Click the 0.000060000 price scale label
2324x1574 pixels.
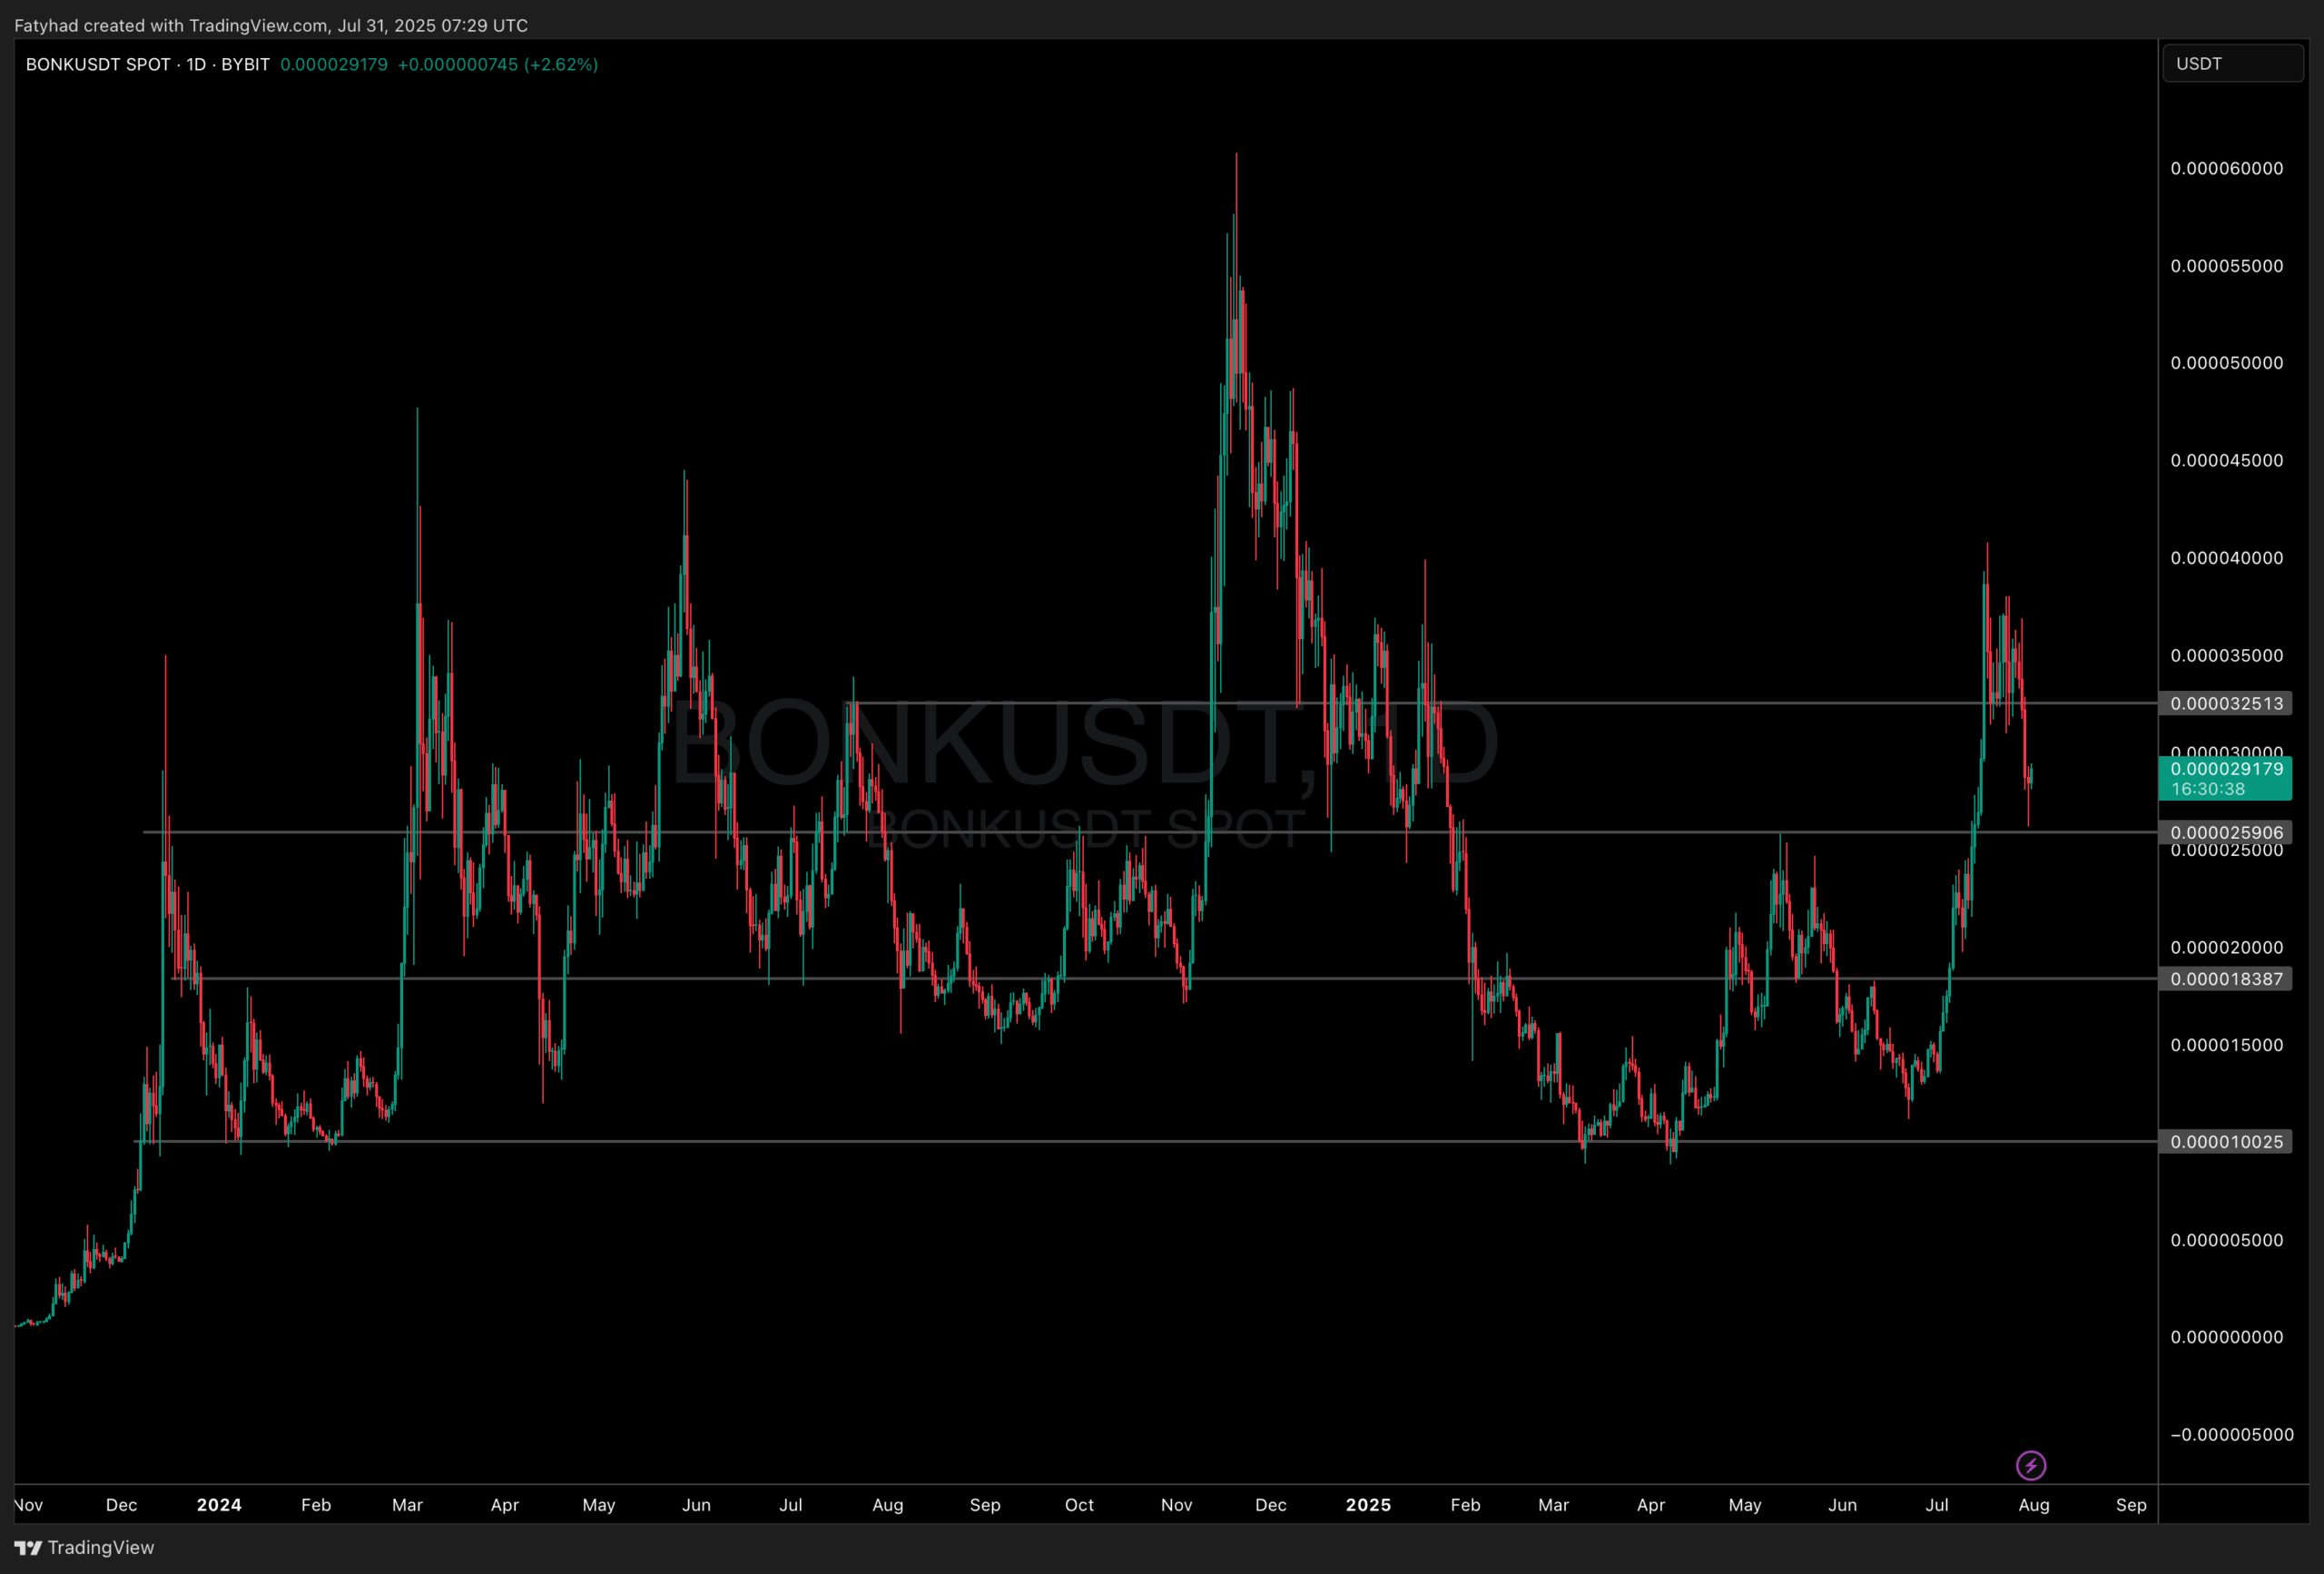point(2226,168)
